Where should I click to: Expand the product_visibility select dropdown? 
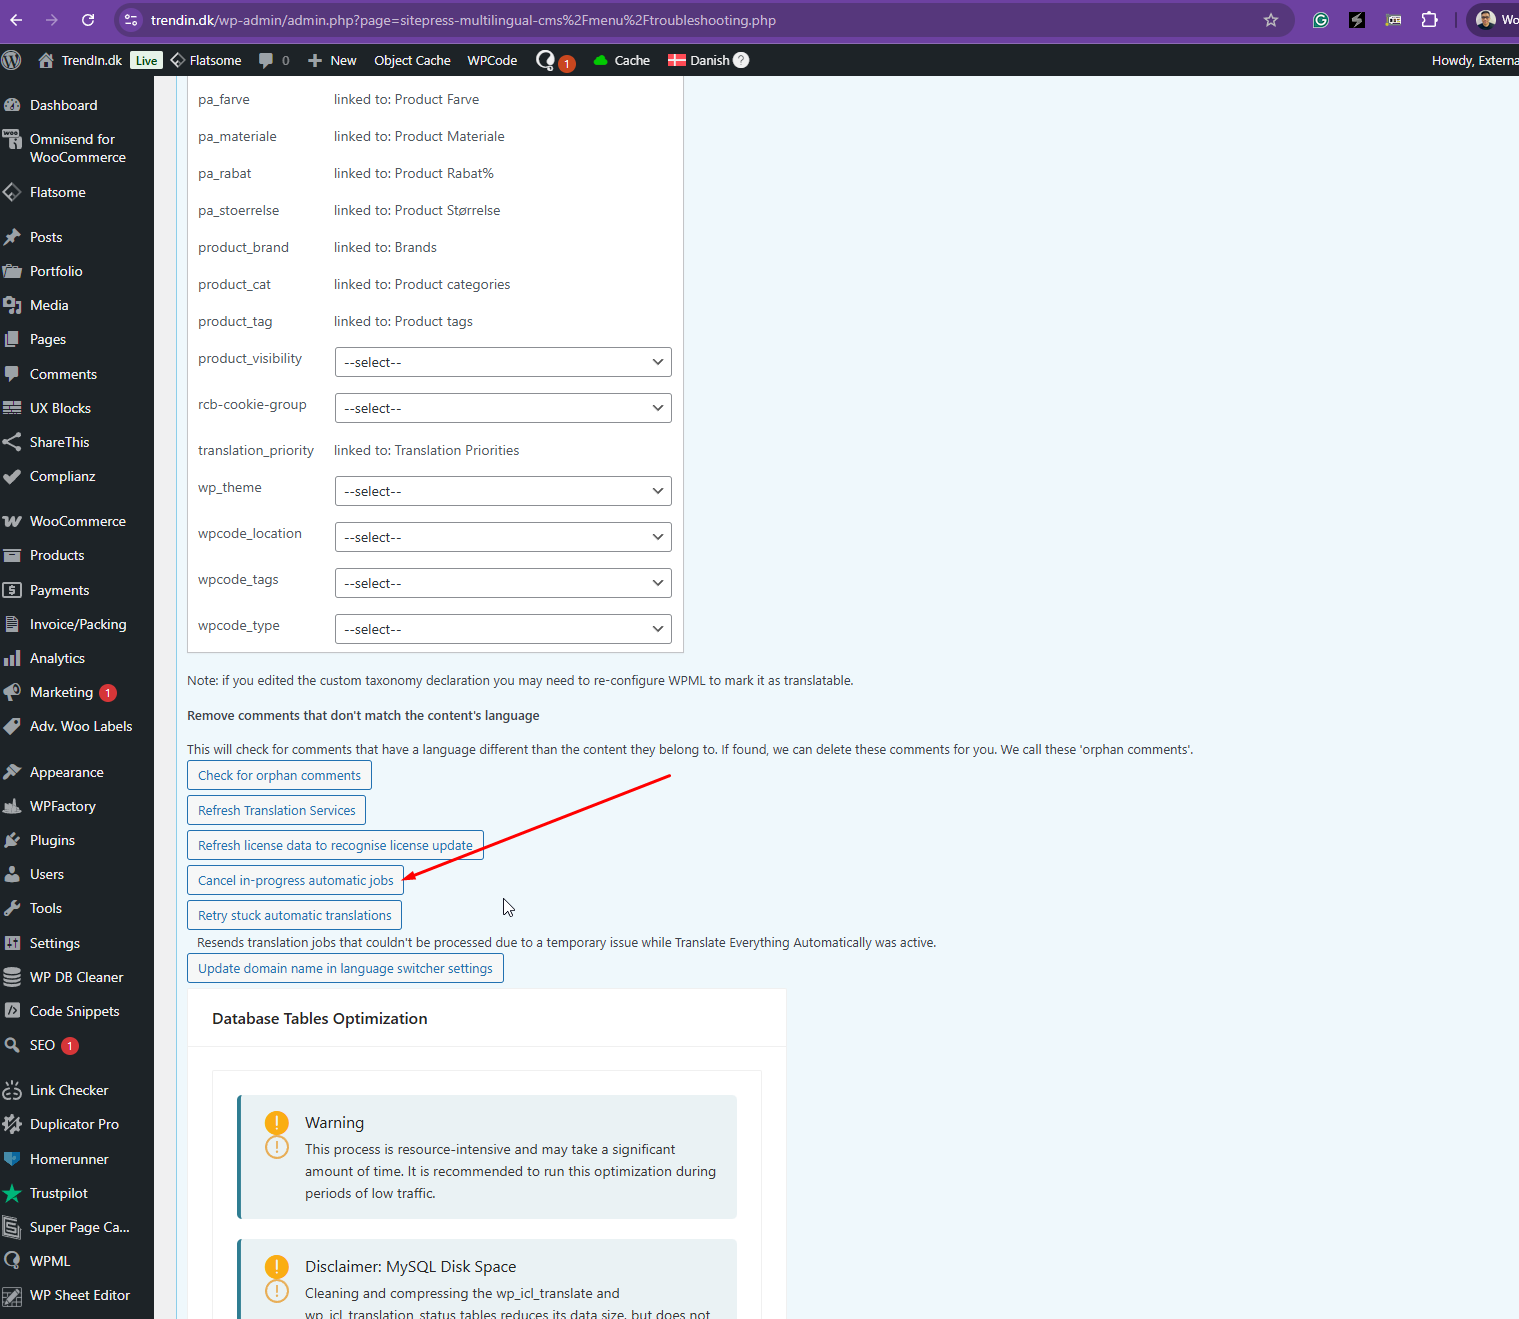[502, 362]
